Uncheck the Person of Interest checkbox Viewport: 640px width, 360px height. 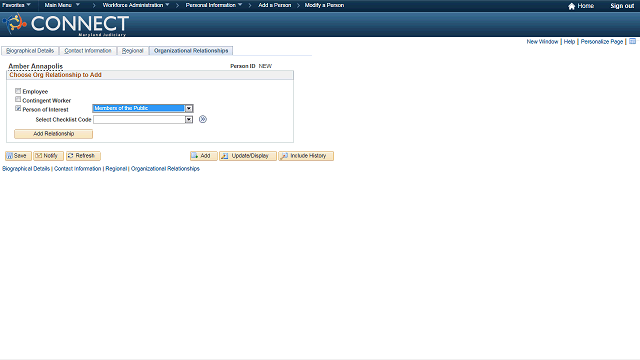pos(18,109)
